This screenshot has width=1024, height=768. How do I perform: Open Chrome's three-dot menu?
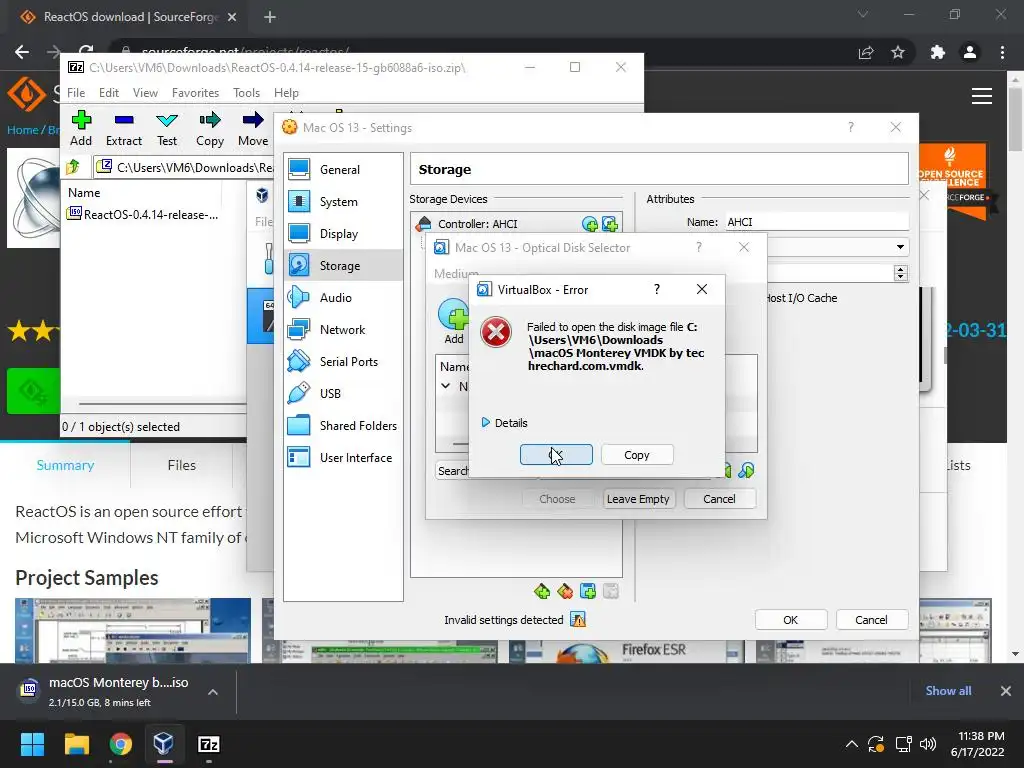point(1002,52)
